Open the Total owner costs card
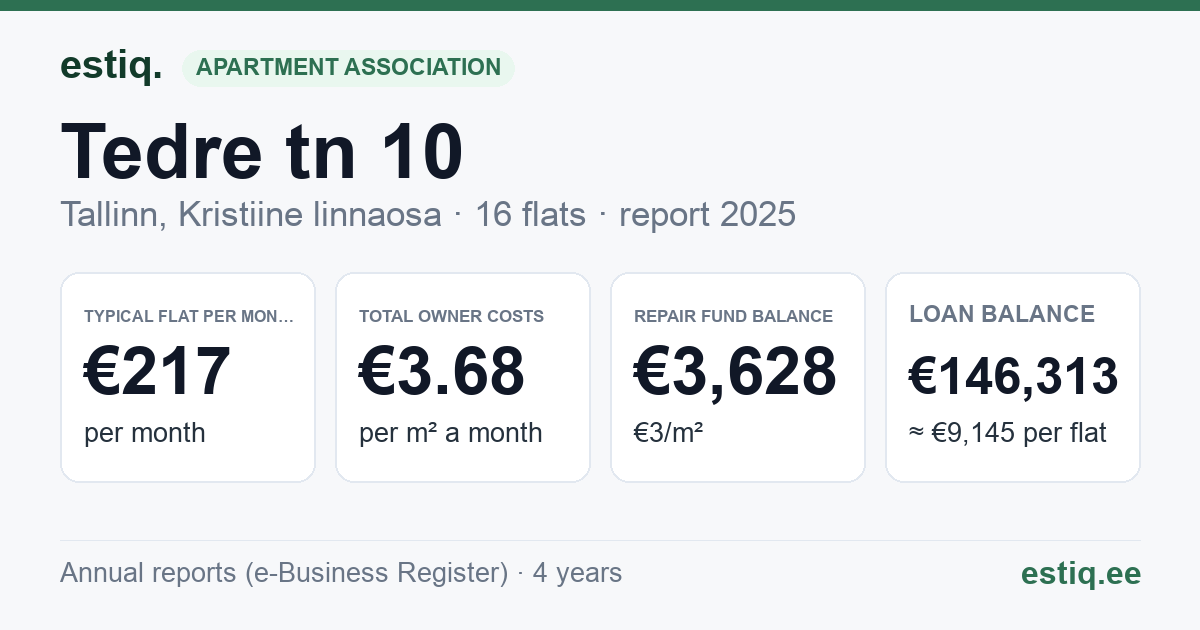The width and height of the screenshot is (1200, 630). pos(463,377)
